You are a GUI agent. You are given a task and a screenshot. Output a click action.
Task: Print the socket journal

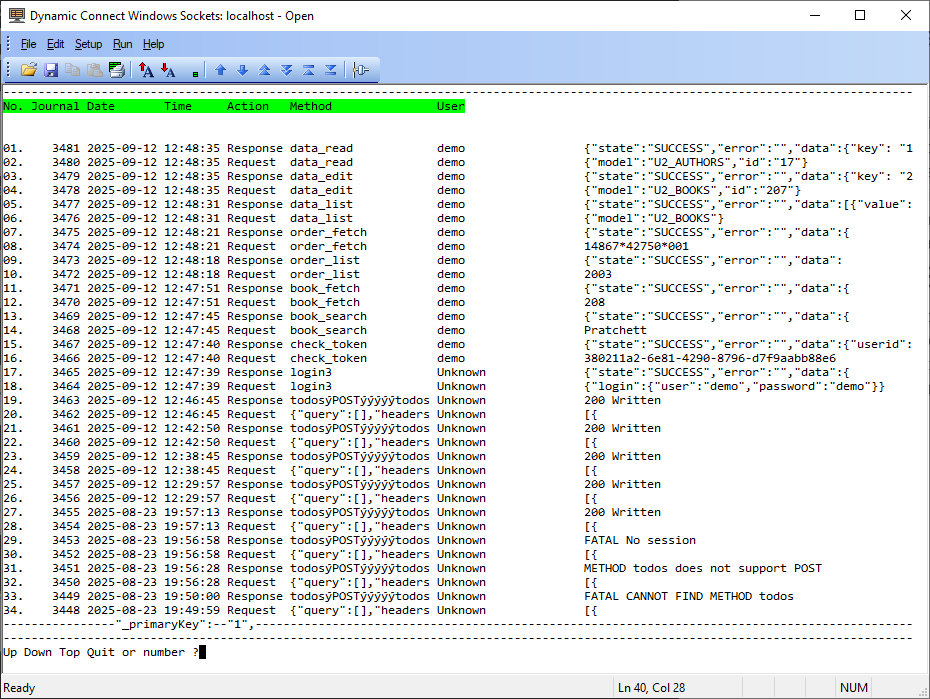pyautogui.click(x=117, y=69)
